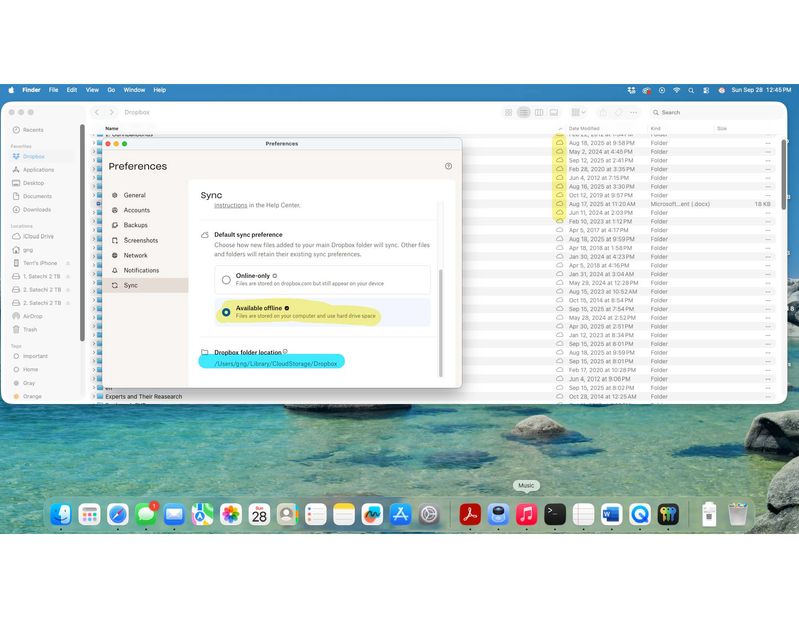799x618 pixels.
Task: Open Music app from the Dock
Action: coord(526,514)
